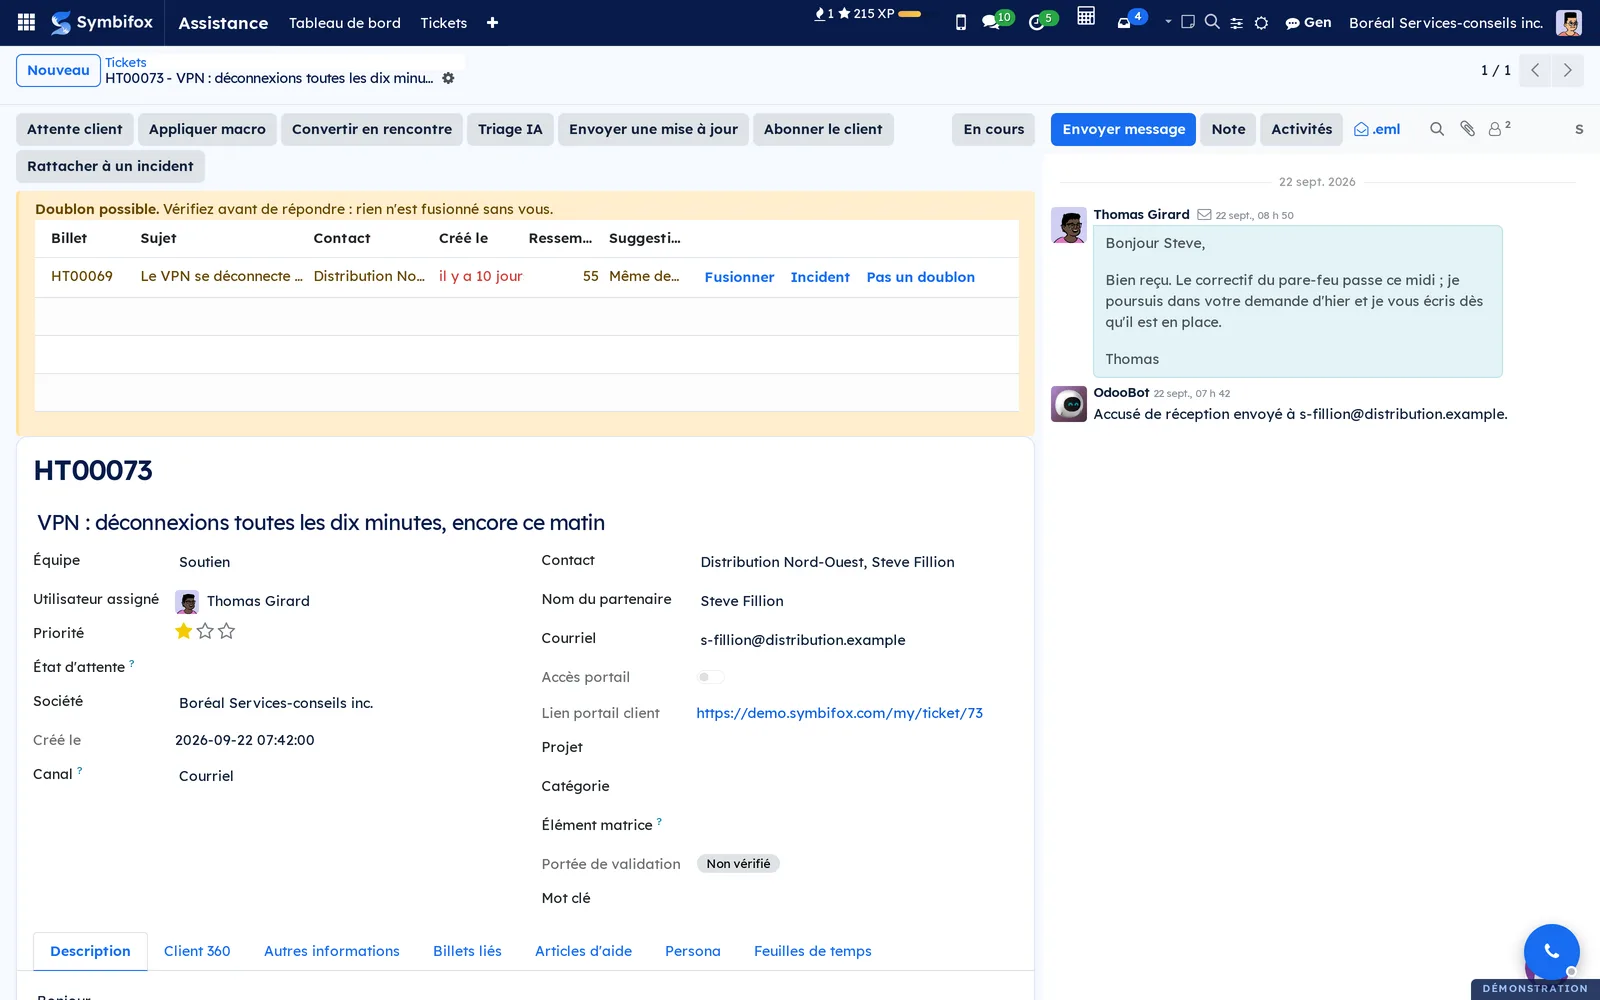
Task: Open the apps grid menu
Action: (x=27, y=22)
